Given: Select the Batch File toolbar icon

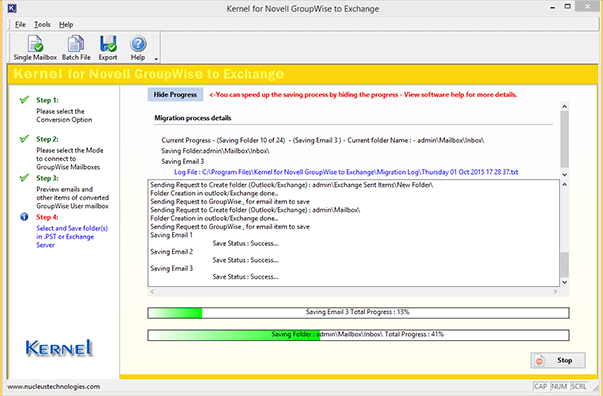Looking at the screenshot, I should (x=76, y=48).
